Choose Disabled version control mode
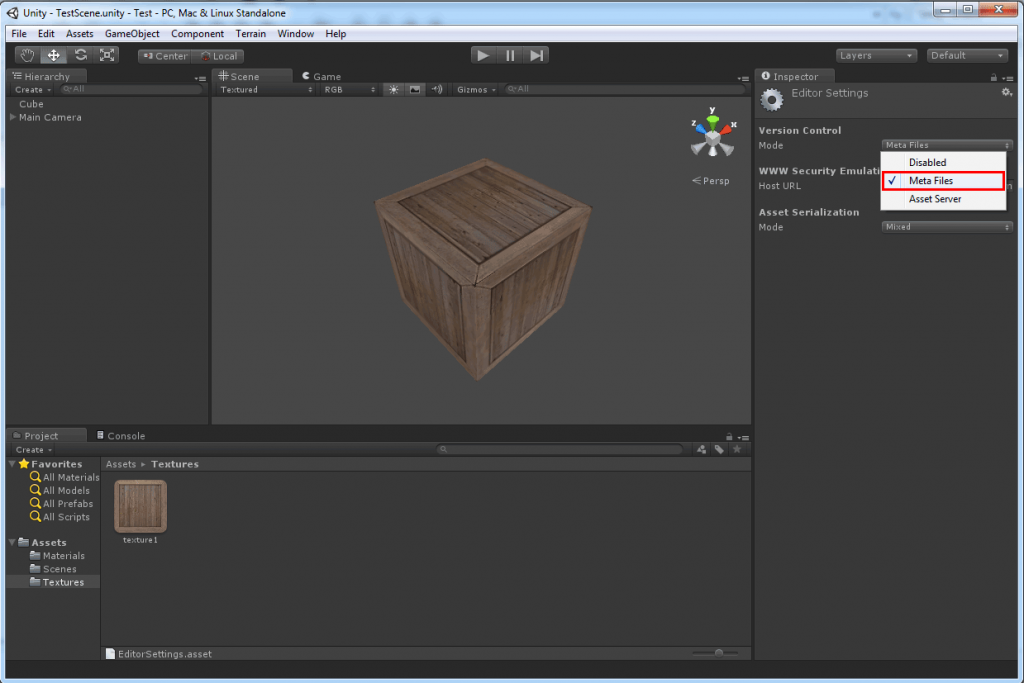Image resolution: width=1024 pixels, height=683 pixels. click(x=943, y=163)
